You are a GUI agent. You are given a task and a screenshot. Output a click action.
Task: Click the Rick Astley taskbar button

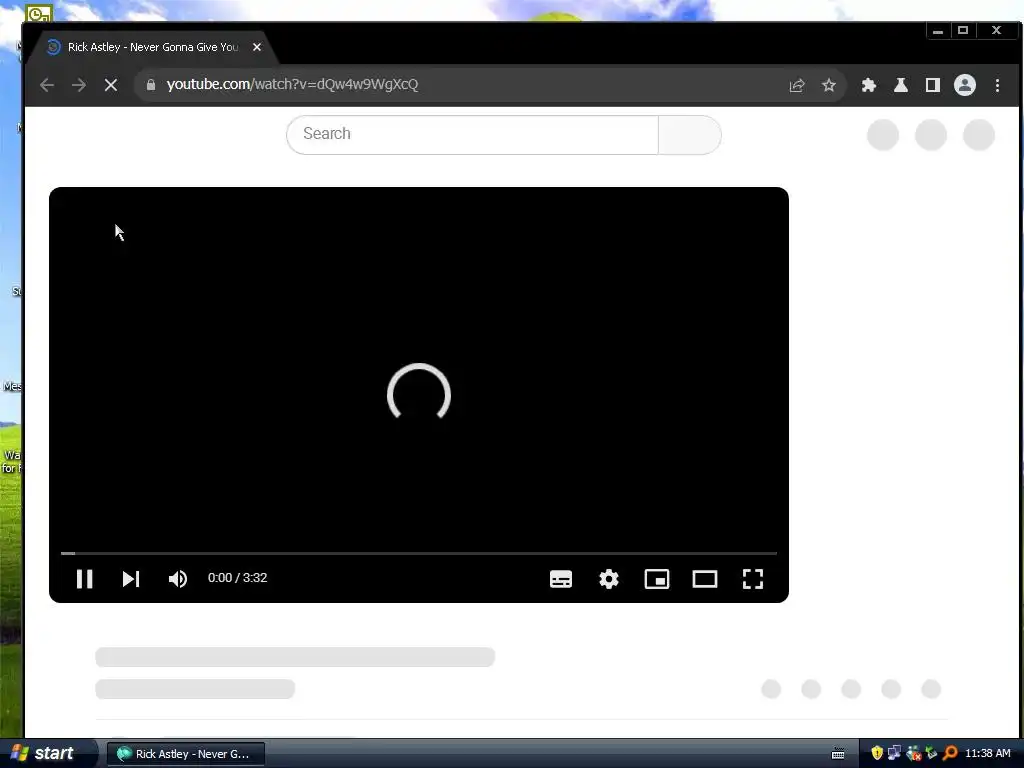186,754
